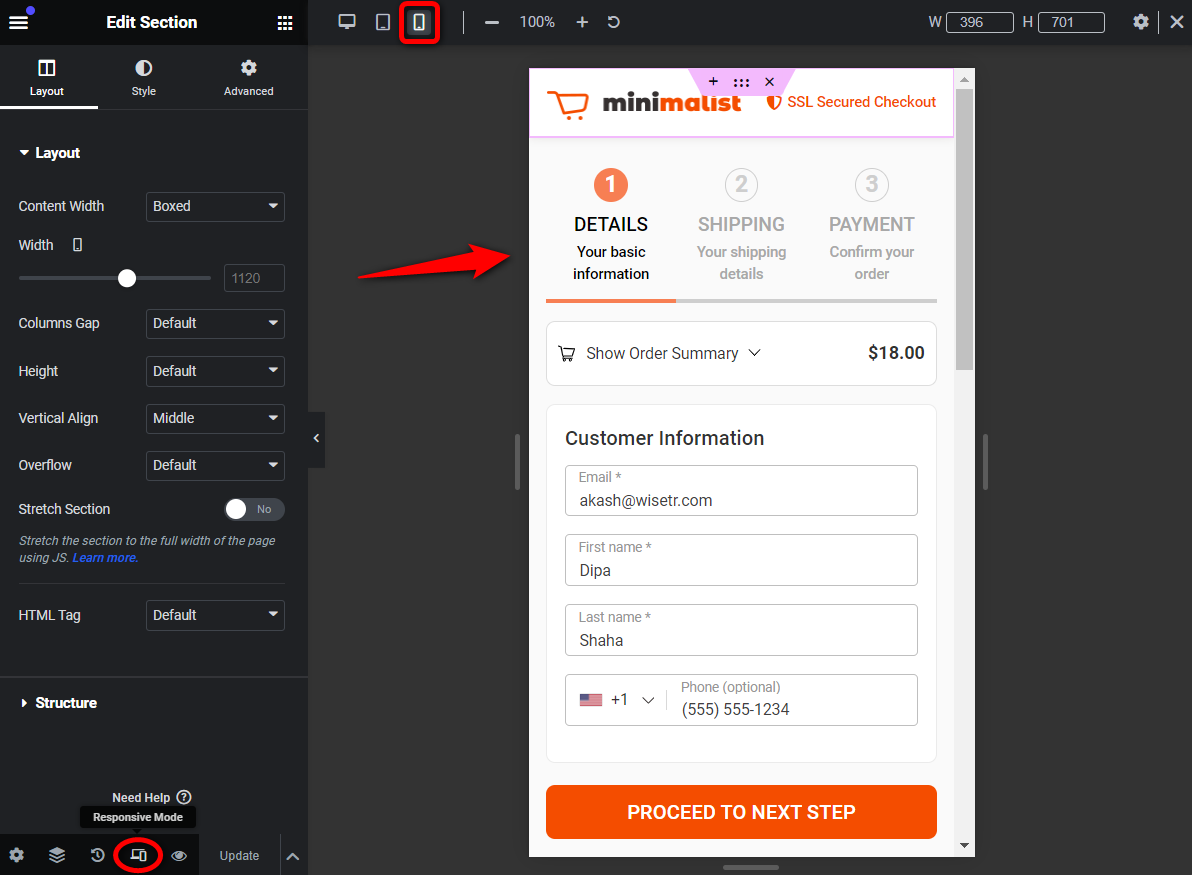Expand the Structure section
The image size is (1192, 875).
pos(59,703)
